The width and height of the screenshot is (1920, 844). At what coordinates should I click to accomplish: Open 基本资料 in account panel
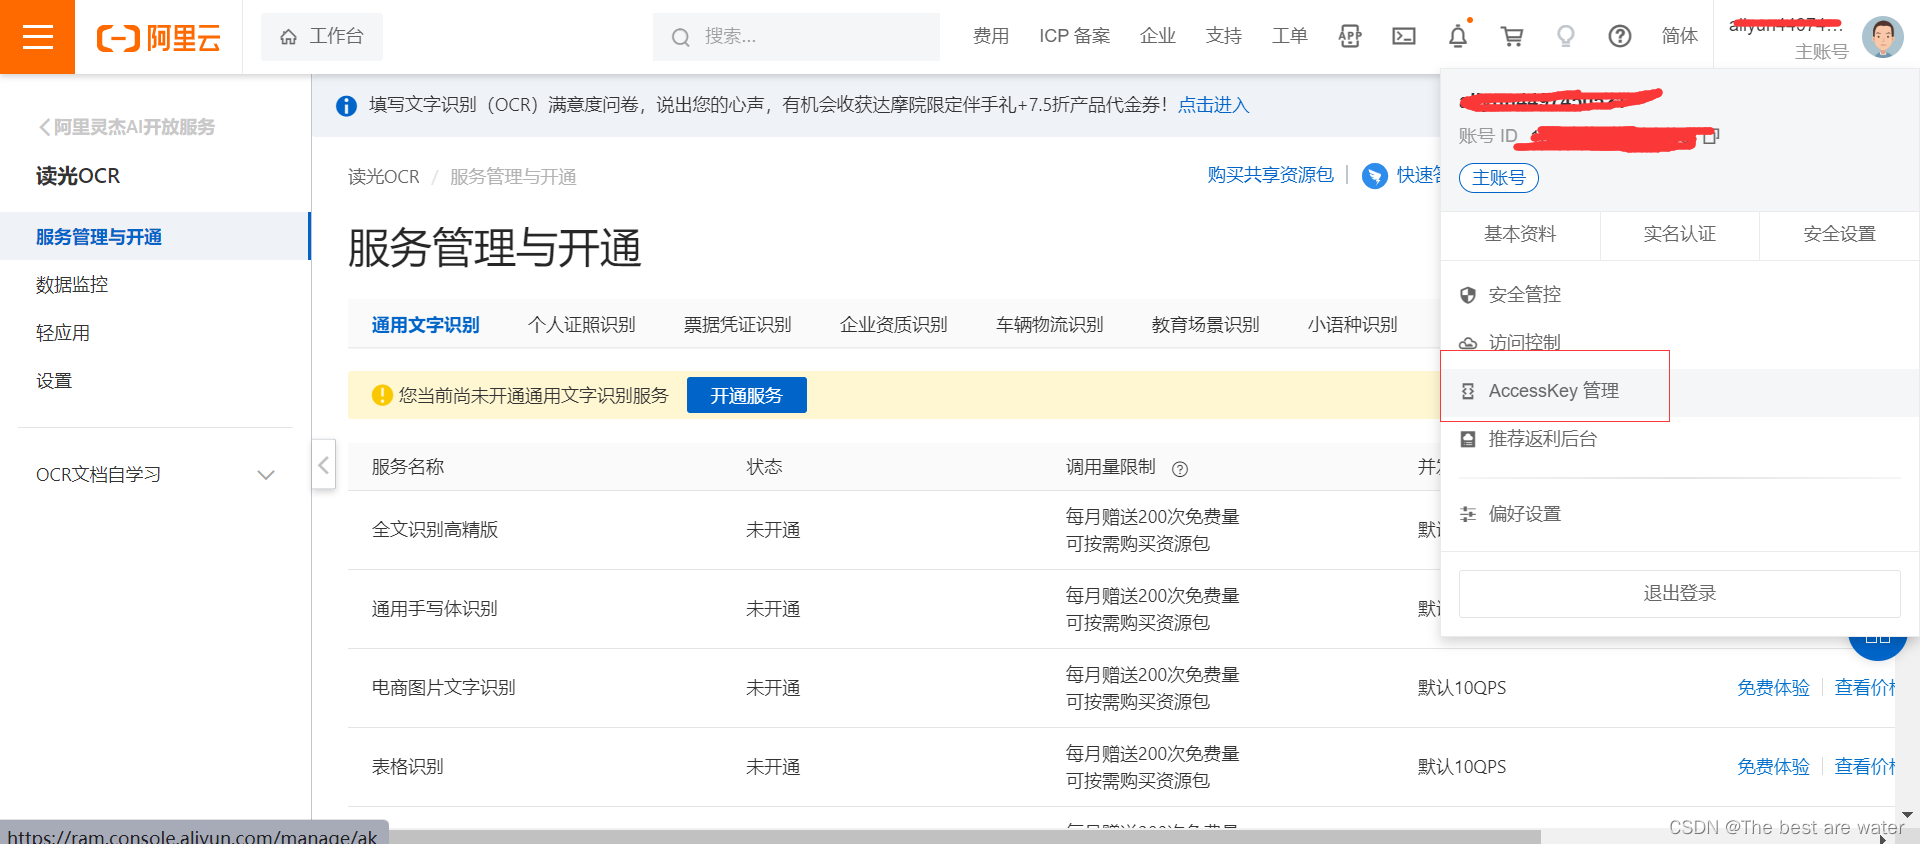pos(1520,234)
